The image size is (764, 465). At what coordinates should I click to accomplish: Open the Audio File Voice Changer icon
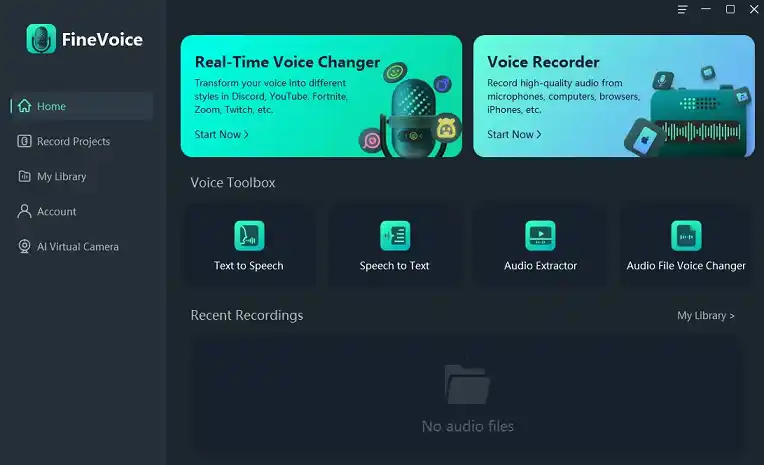[686, 235]
